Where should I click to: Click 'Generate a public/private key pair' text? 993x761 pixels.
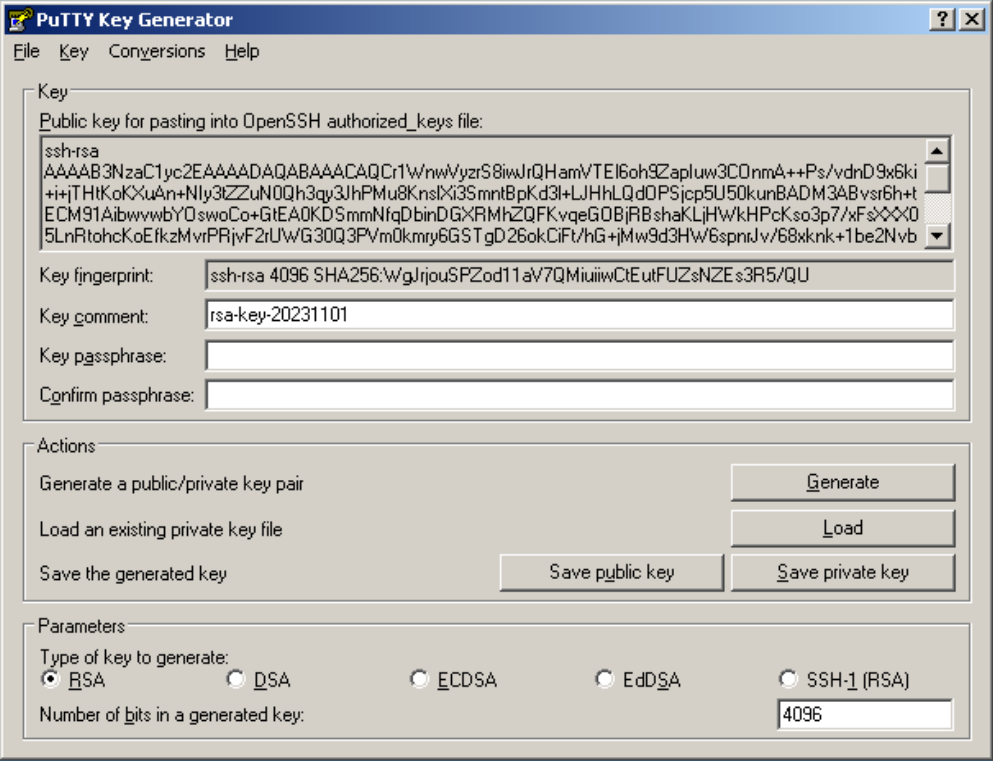point(172,484)
